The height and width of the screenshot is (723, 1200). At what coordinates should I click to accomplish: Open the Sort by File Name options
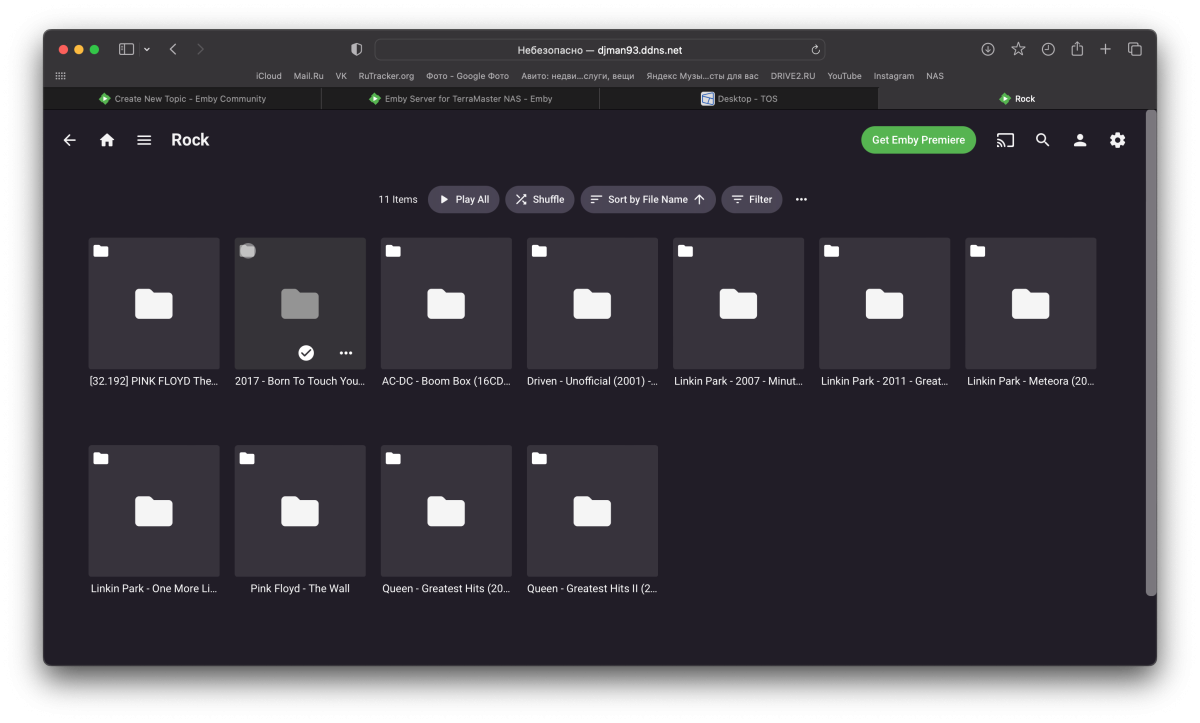(648, 199)
